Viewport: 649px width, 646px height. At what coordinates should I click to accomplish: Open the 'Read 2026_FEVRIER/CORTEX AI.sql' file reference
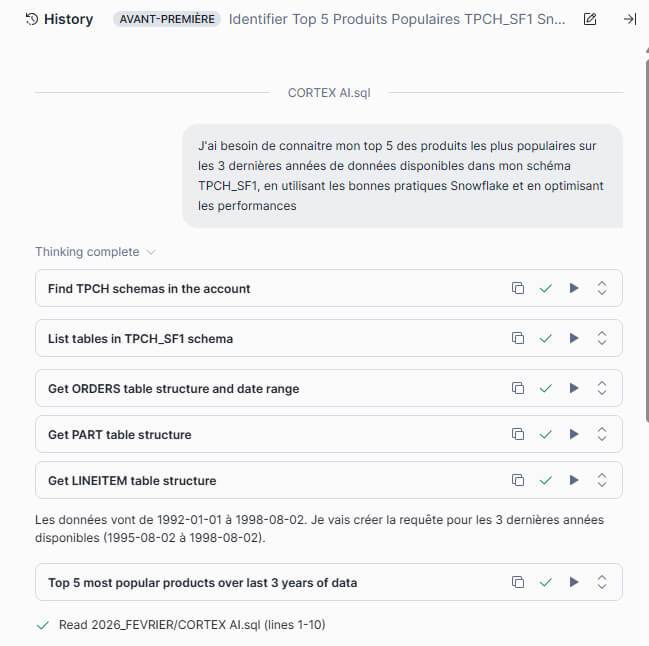[x=191, y=625]
